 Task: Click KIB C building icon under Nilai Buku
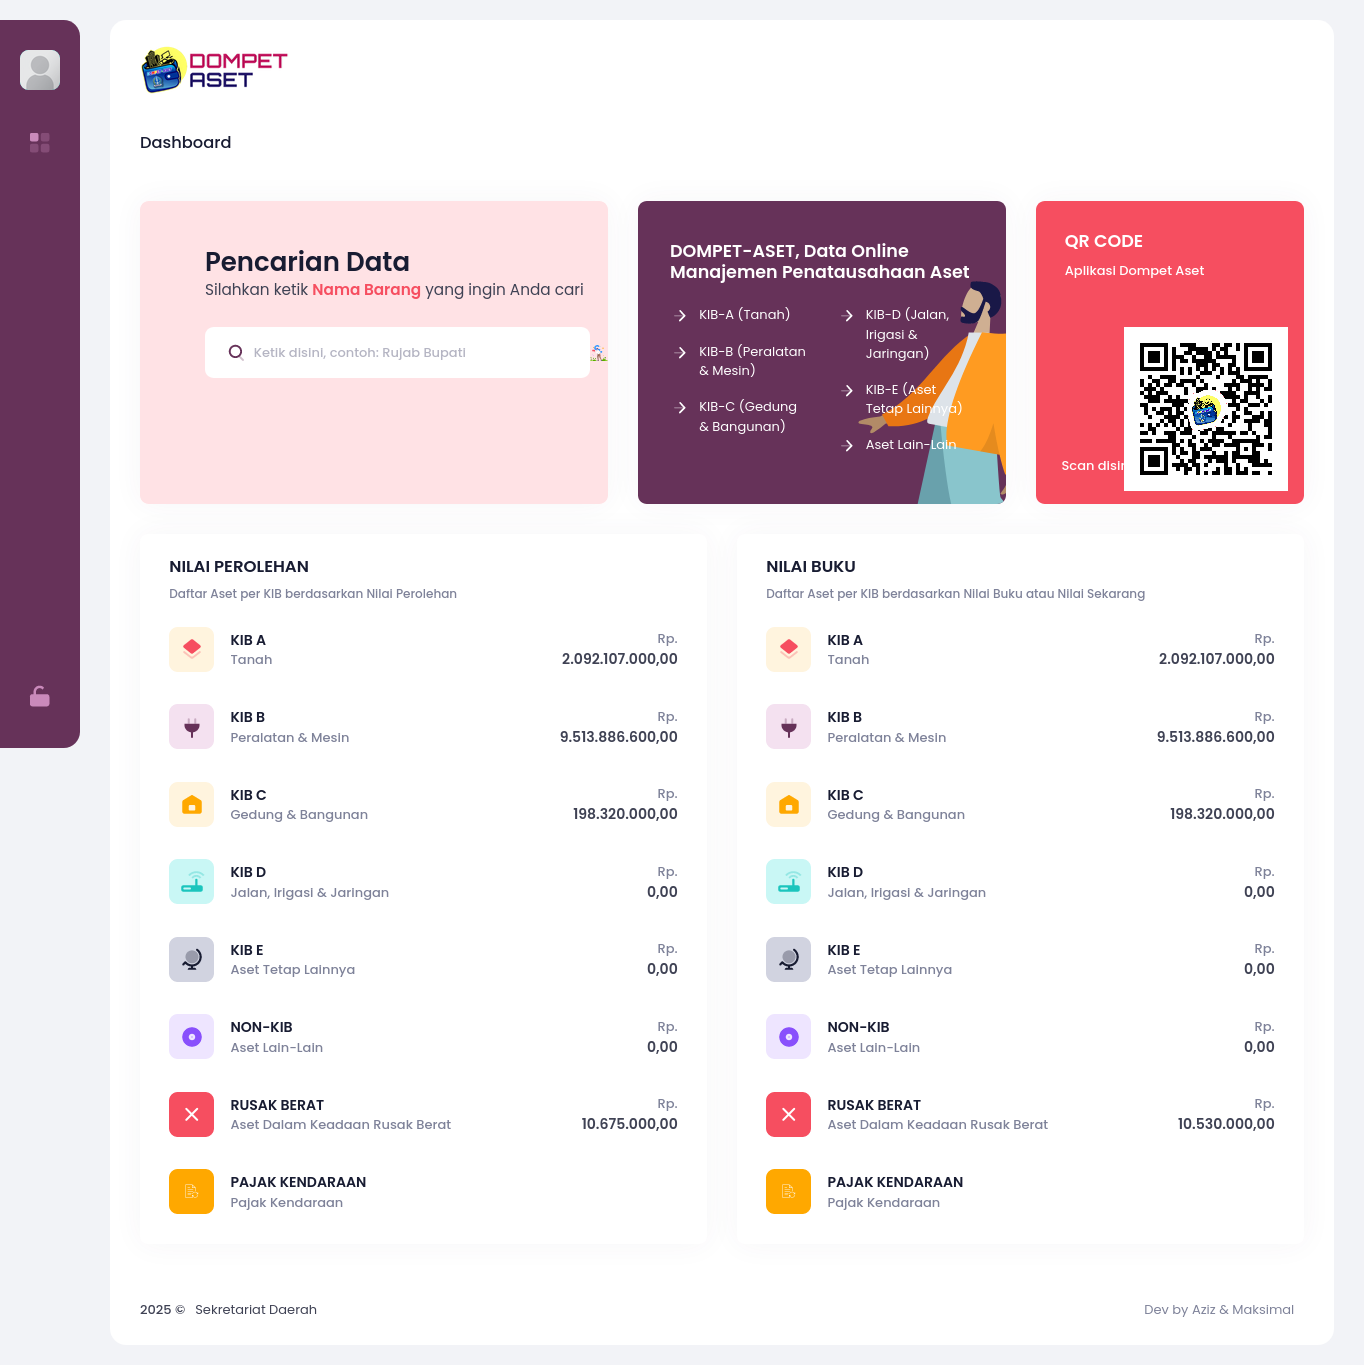[789, 804]
